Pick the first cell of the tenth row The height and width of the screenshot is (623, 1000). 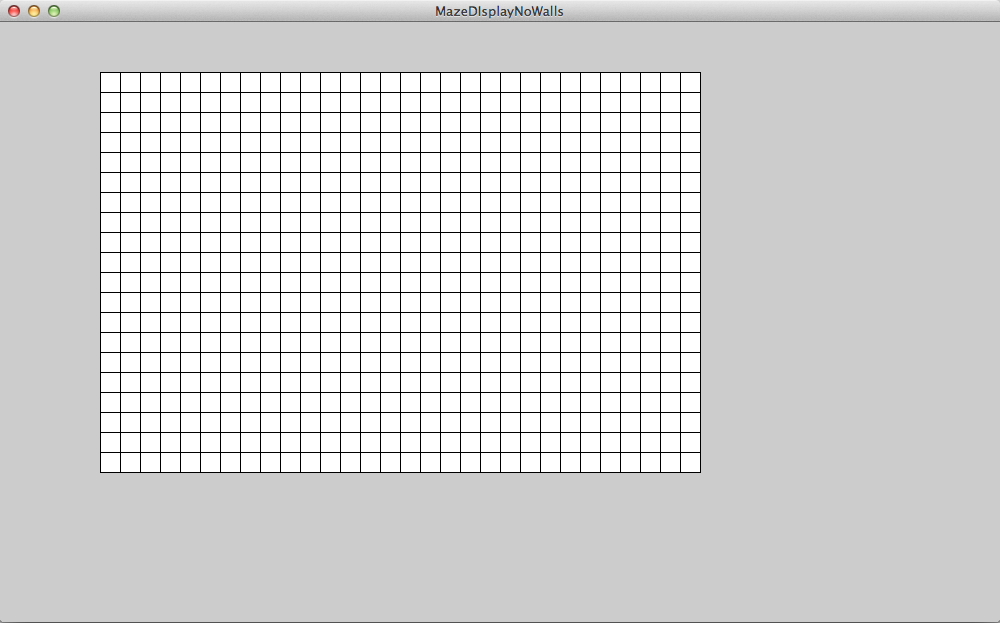[x=110, y=262]
